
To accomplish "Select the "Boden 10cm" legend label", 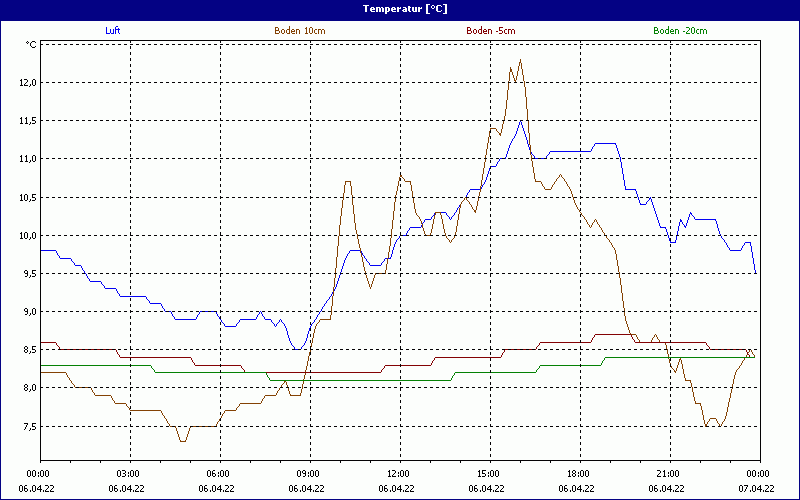I will (x=299, y=31).
